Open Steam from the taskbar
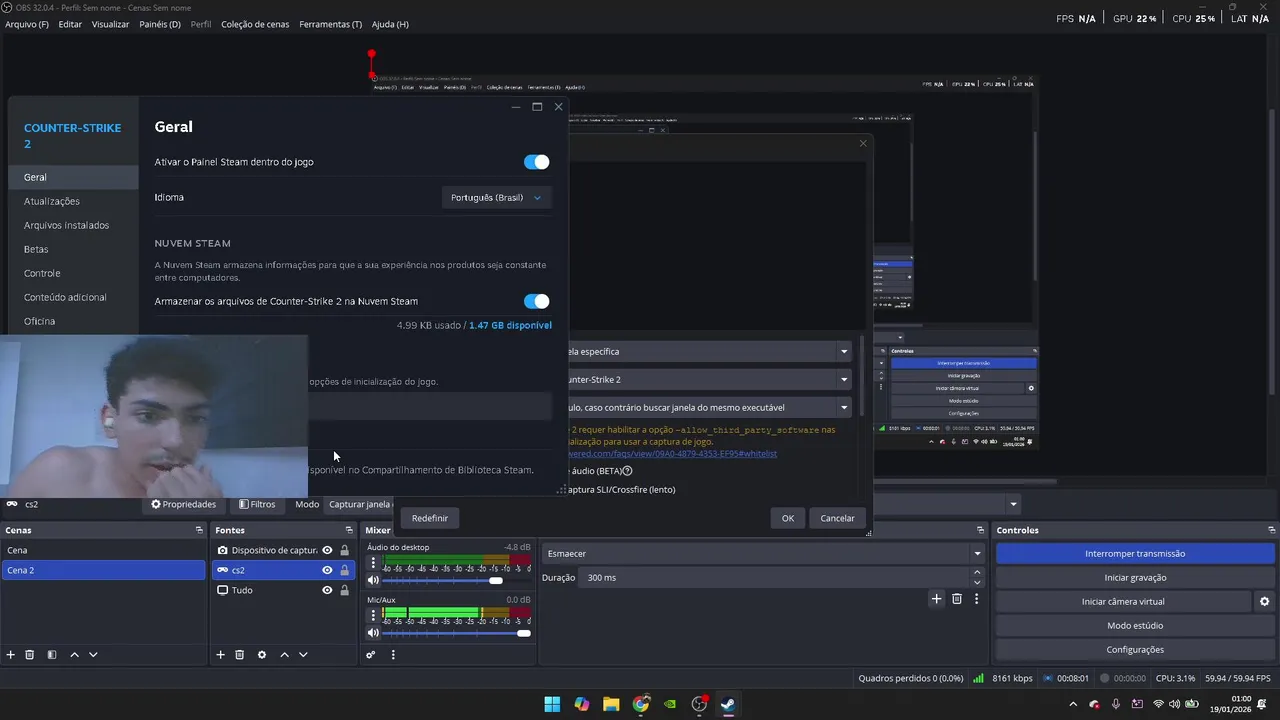The image size is (1280, 720). pos(728,704)
